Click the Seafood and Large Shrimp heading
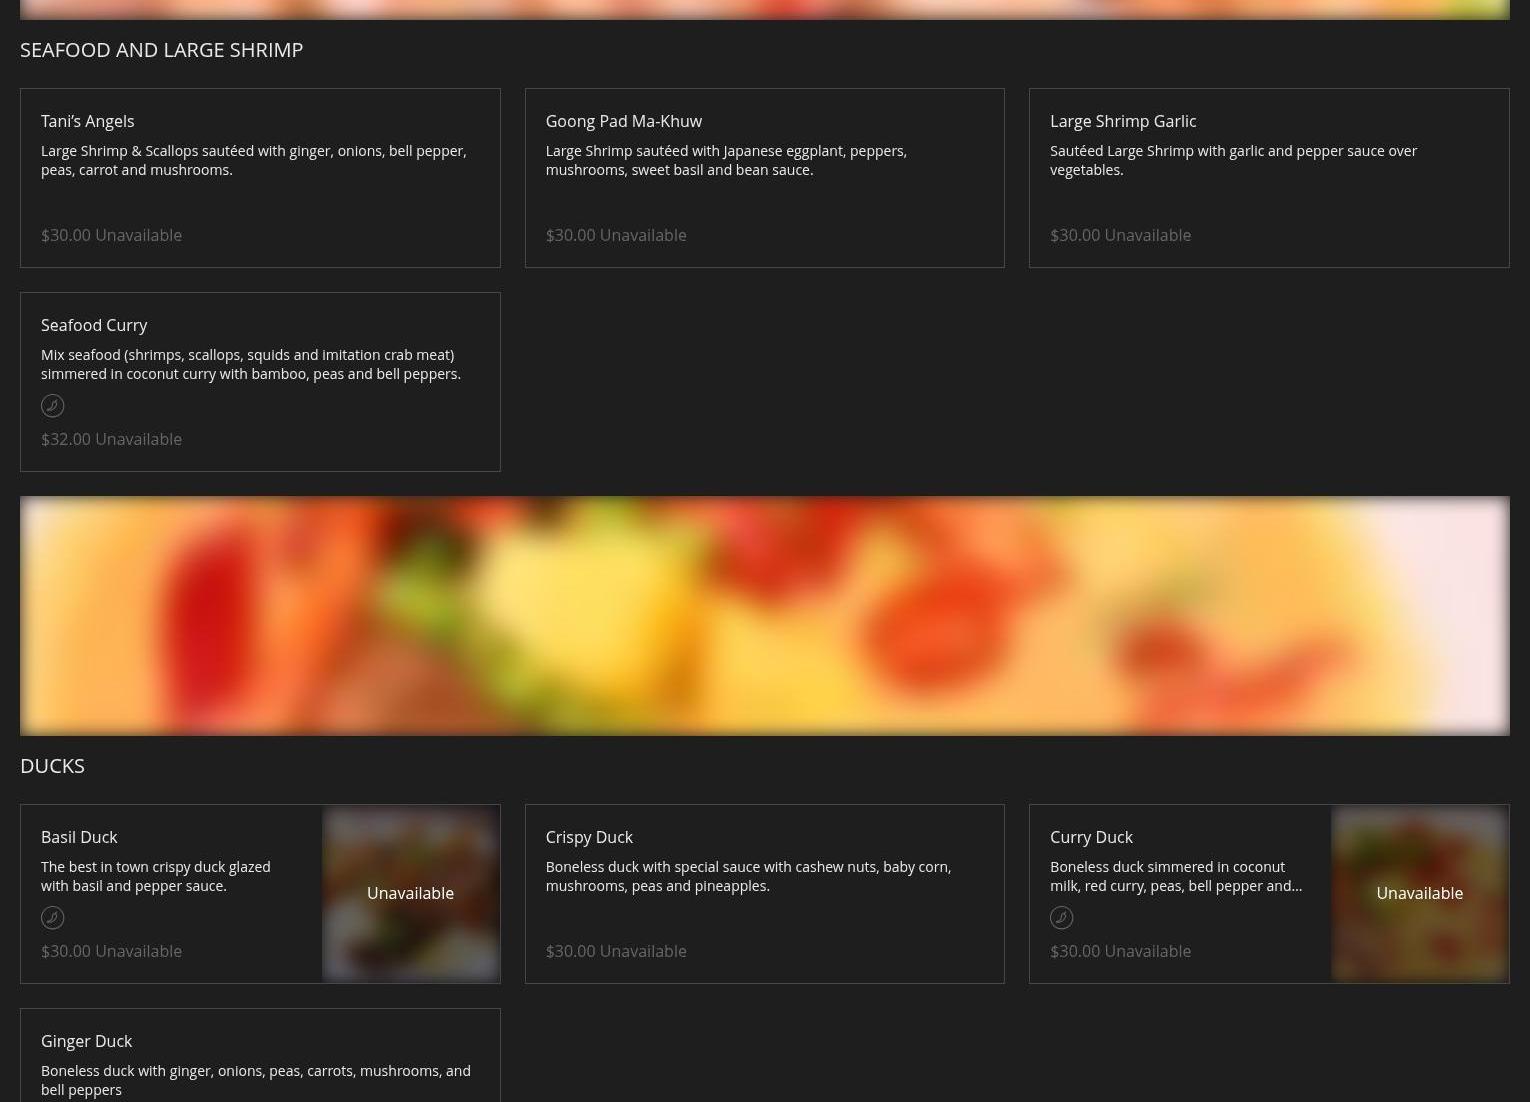This screenshot has height=1102, width=1530. coord(161,49)
